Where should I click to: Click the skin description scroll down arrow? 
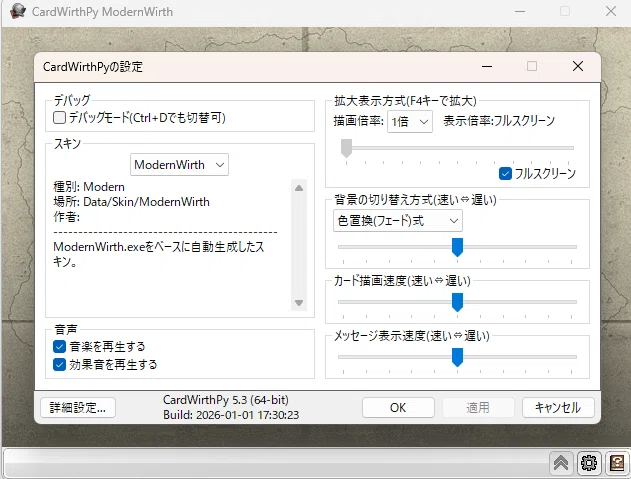[x=299, y=303]
